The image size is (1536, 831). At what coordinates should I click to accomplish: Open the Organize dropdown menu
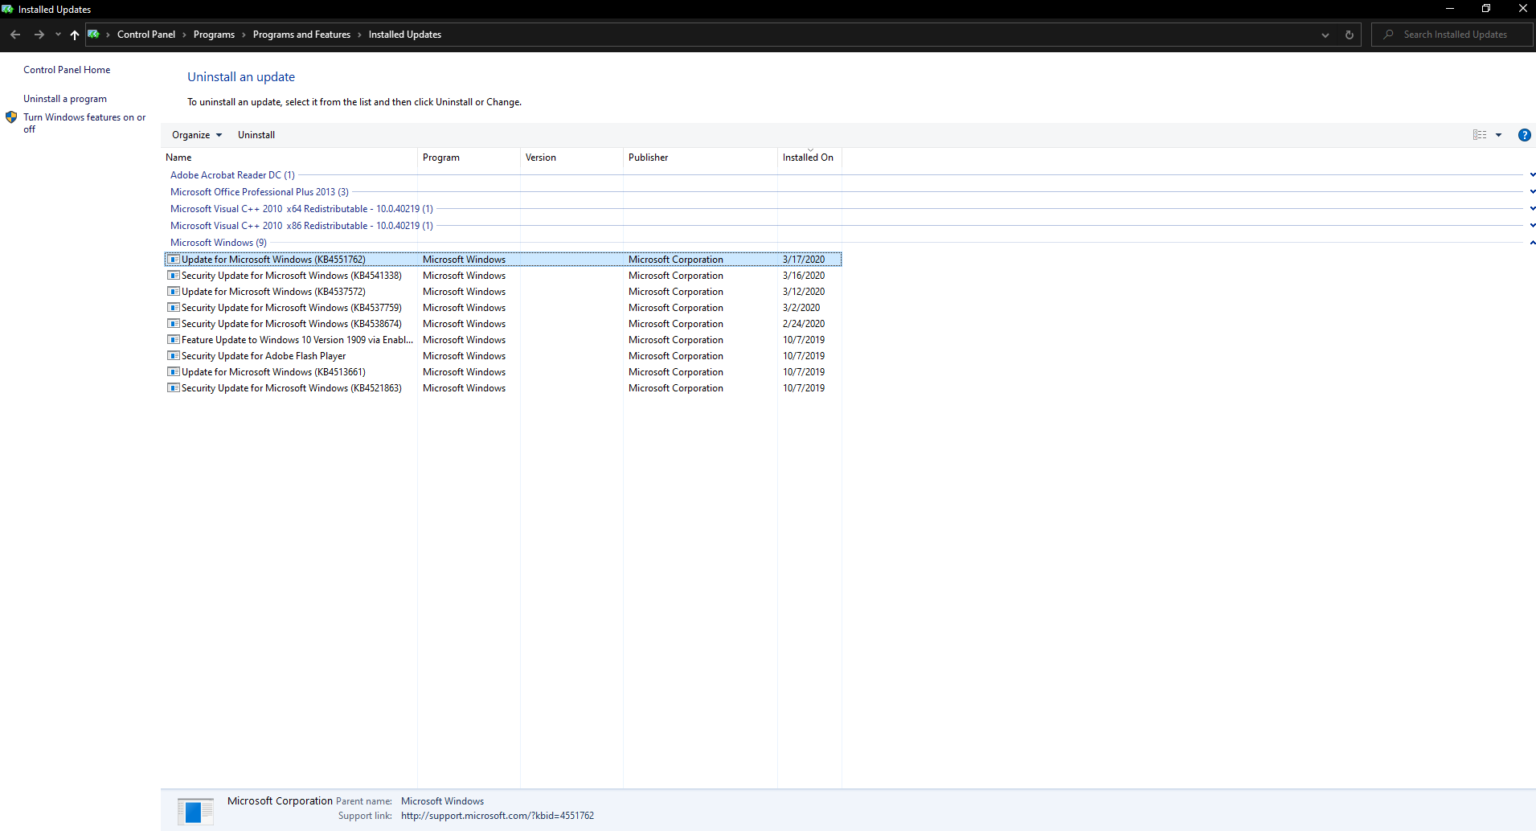[x=196, y=134]
